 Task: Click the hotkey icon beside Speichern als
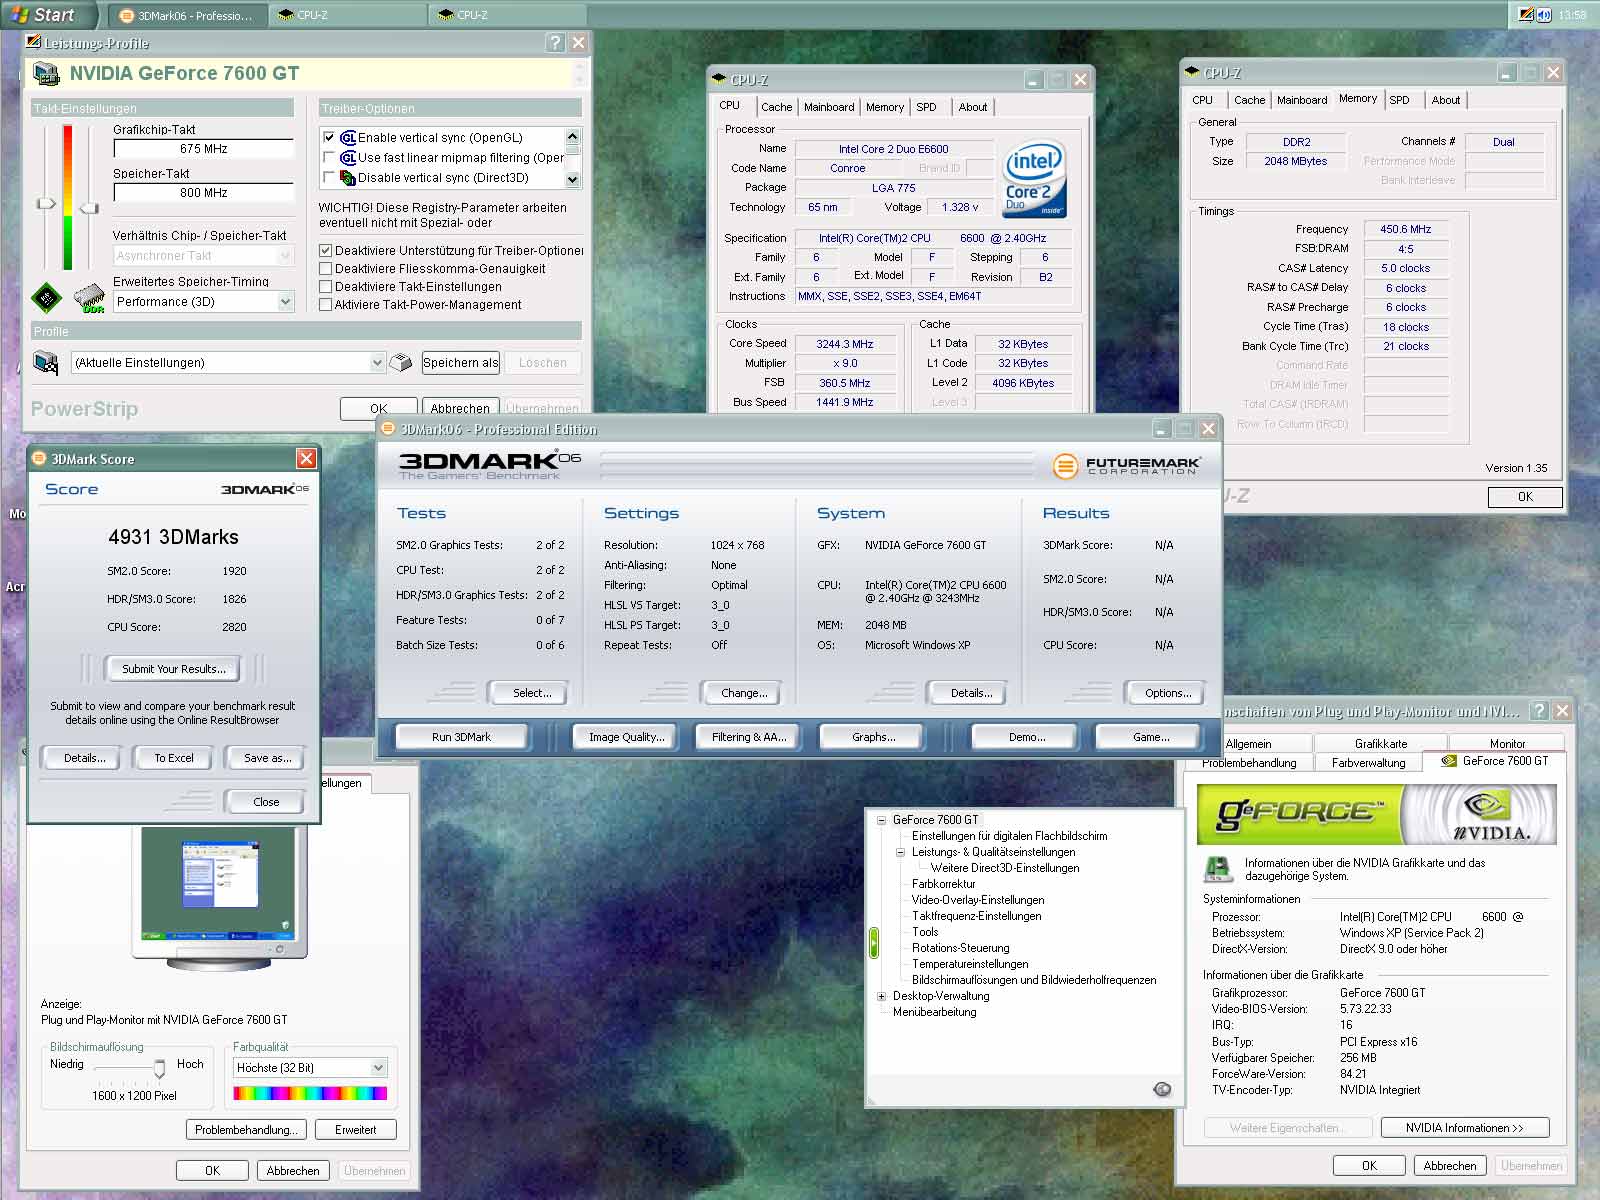(401, 362)
